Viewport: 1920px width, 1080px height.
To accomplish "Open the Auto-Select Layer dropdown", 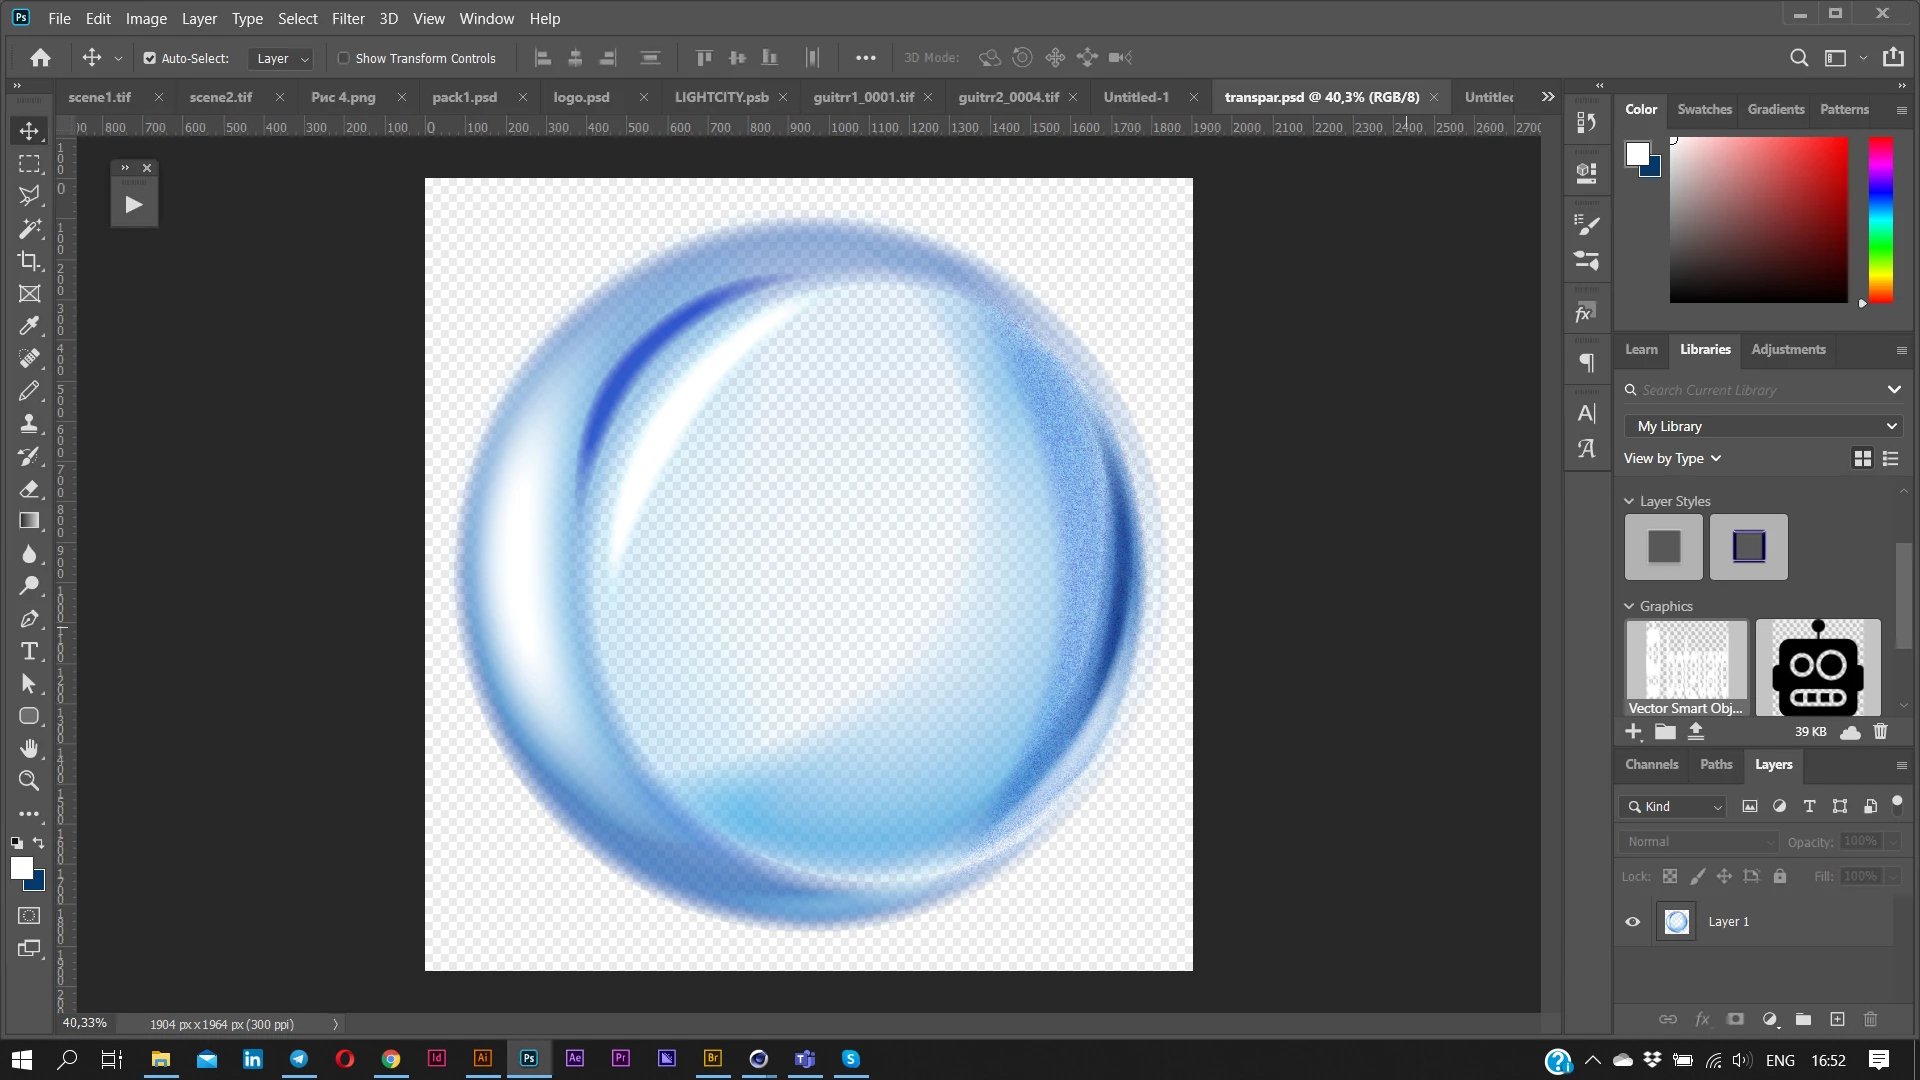I will tap(282, 58).
